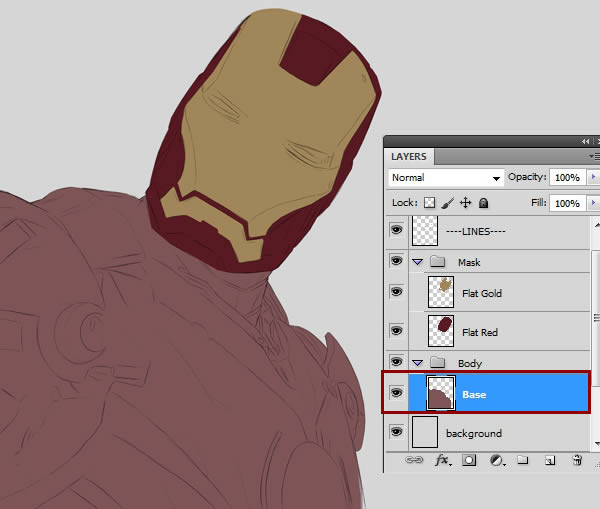This screenshot has height=509, width=600.
Task: Lock transparent pixels
Action: pos(429,202)
